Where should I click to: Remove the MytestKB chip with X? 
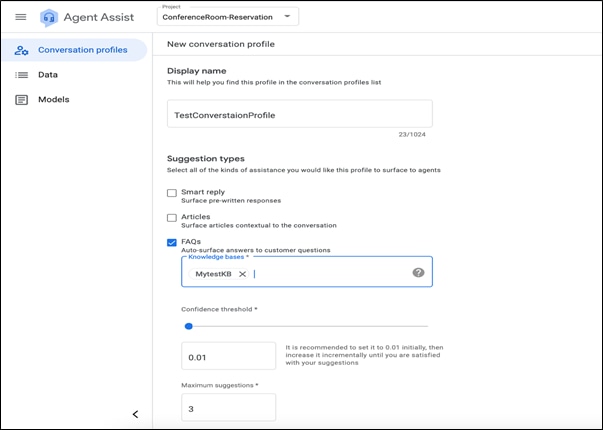[242, 274]
